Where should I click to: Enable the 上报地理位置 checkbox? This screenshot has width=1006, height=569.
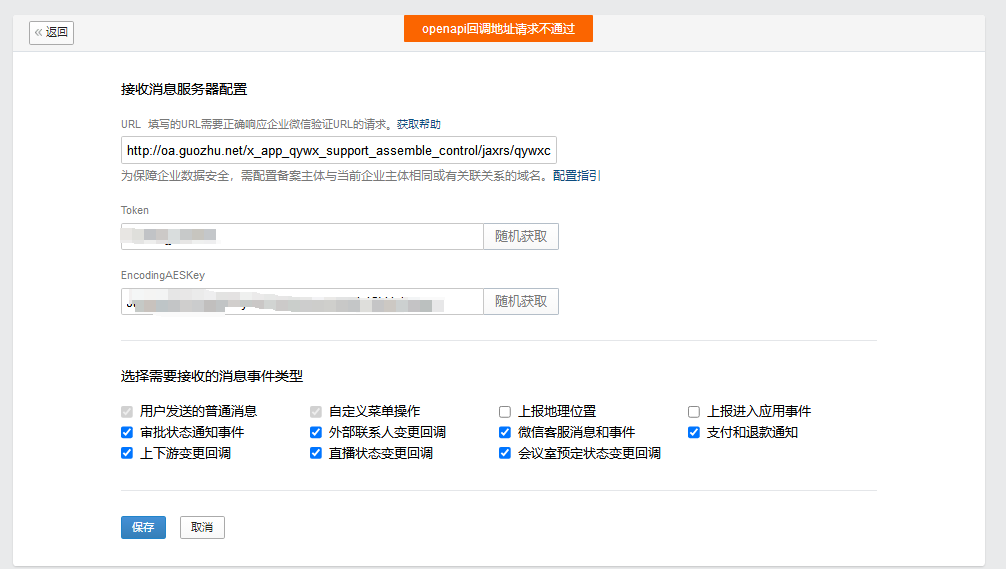[505, 411]
